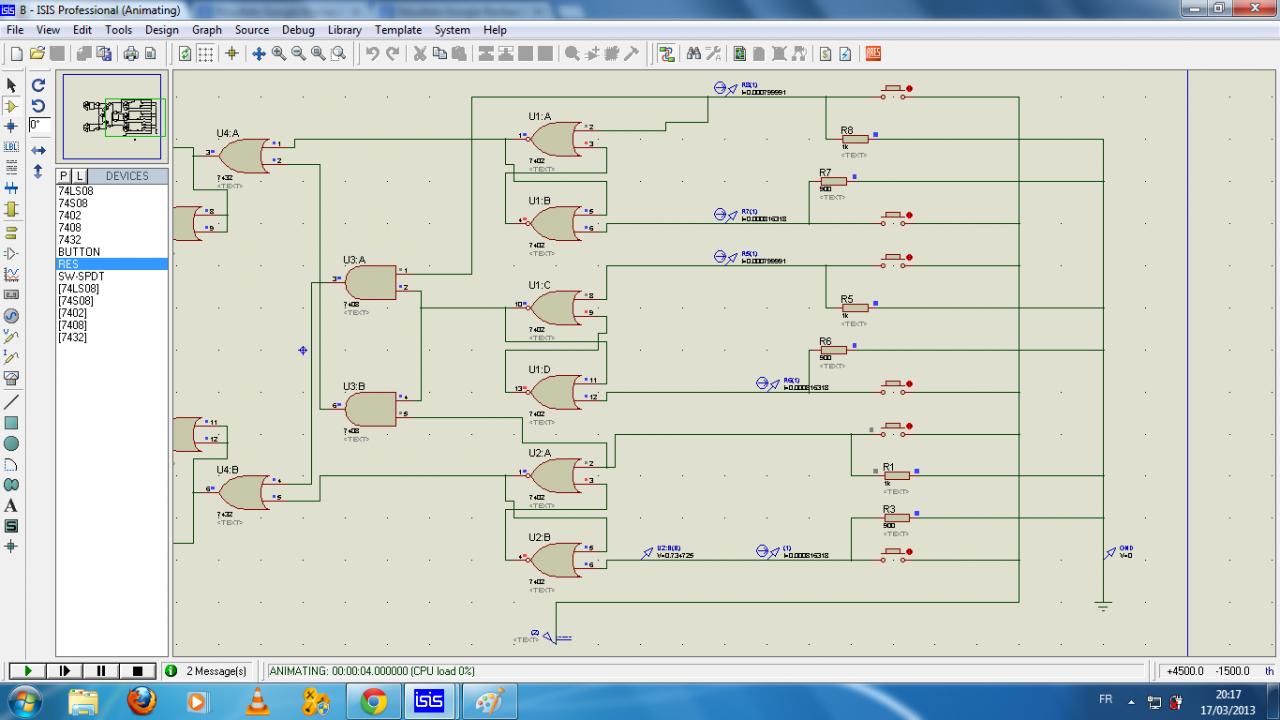
Task: Click the Pan/center-at-cursor toolbar icon
Action: tap(259, 54)
